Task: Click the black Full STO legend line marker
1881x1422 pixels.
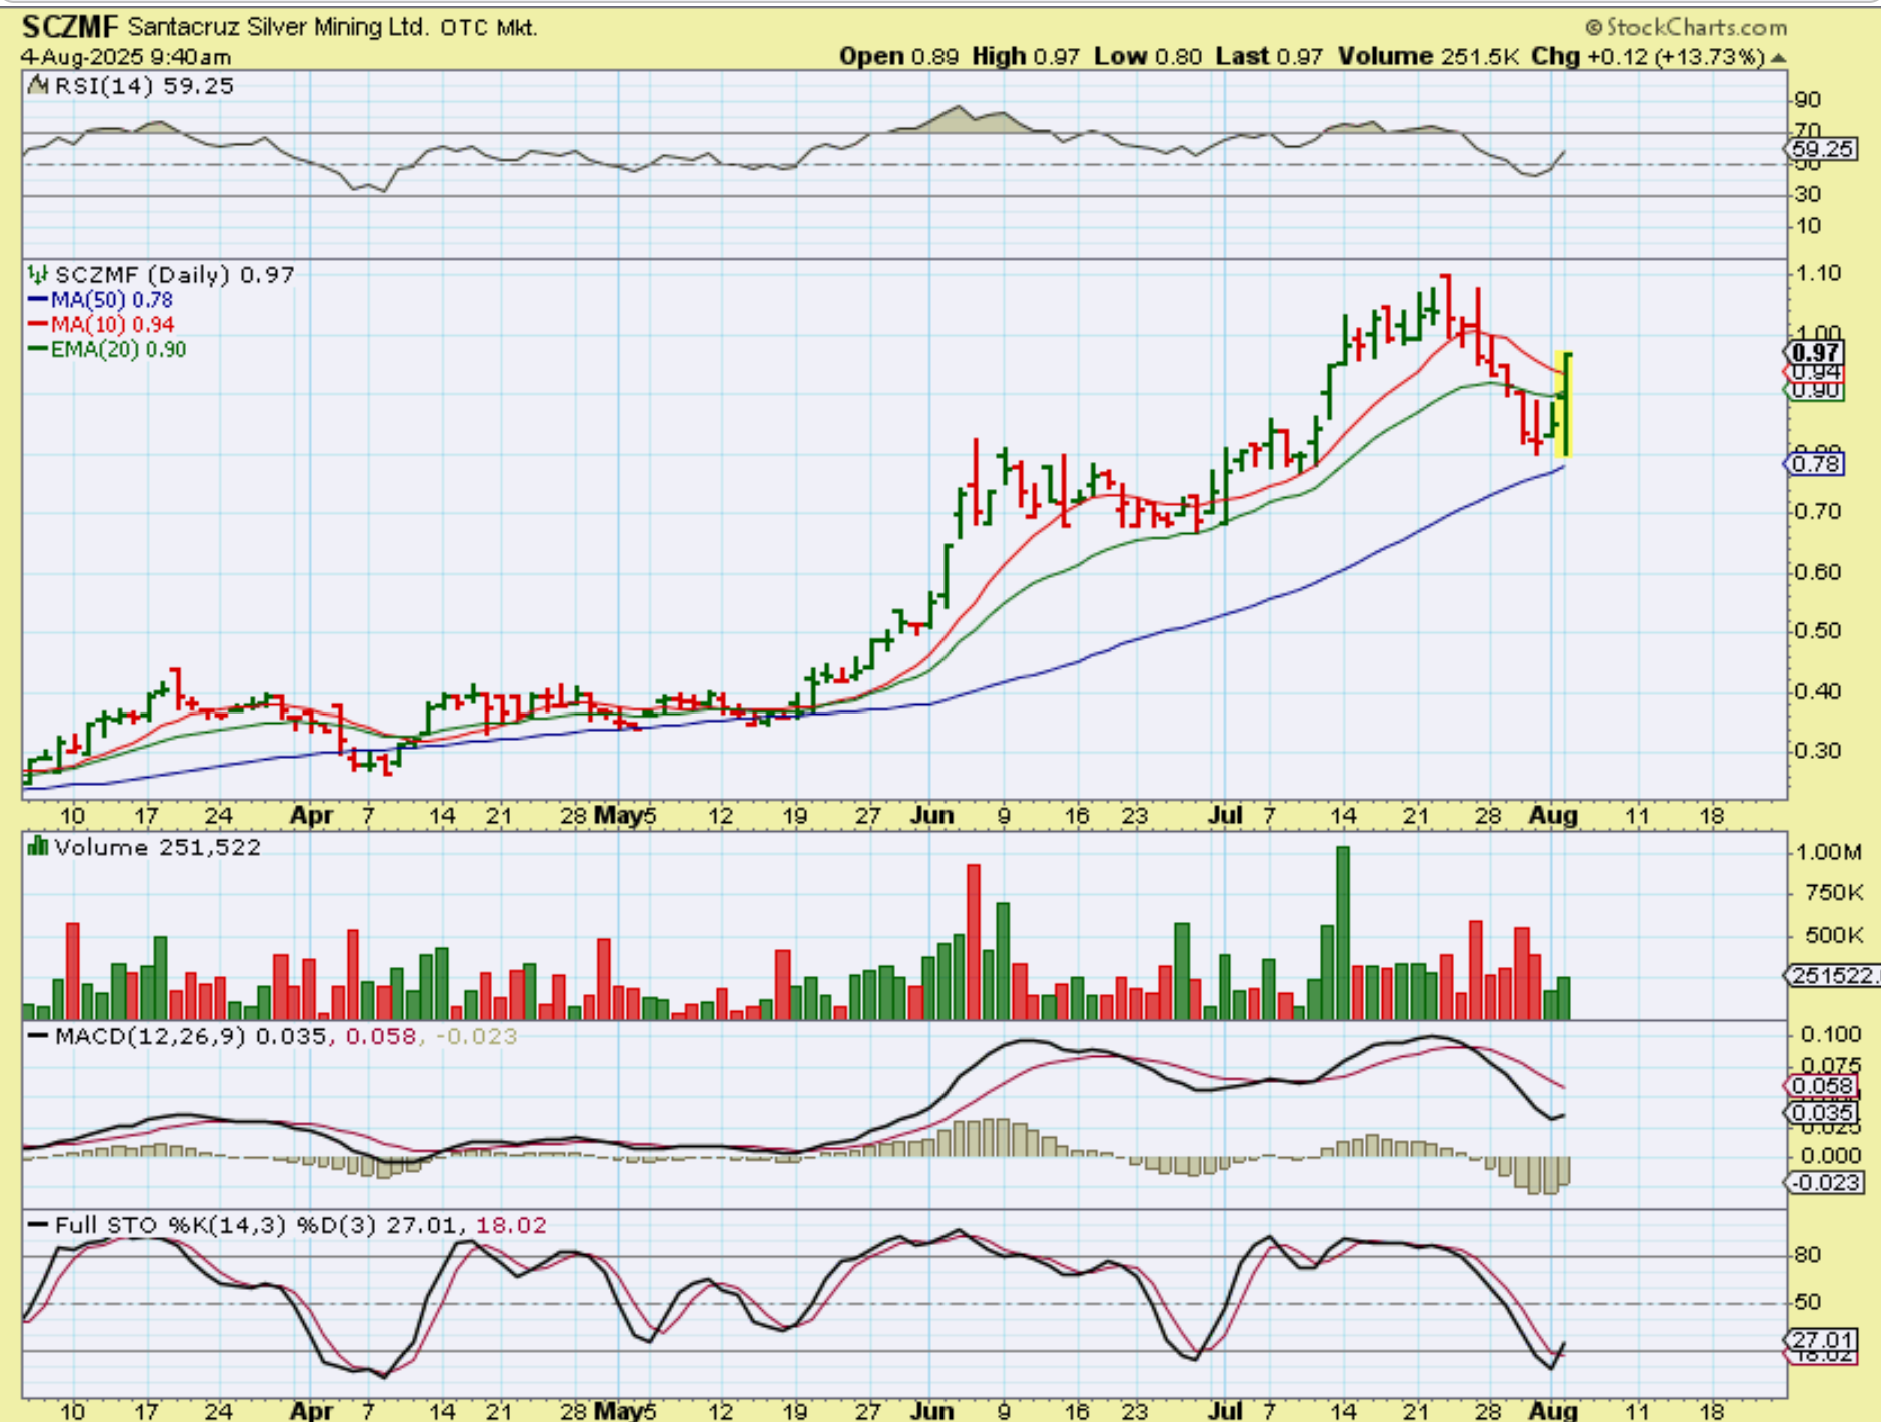Action: pyautogui.click(x=39, y=1225)
